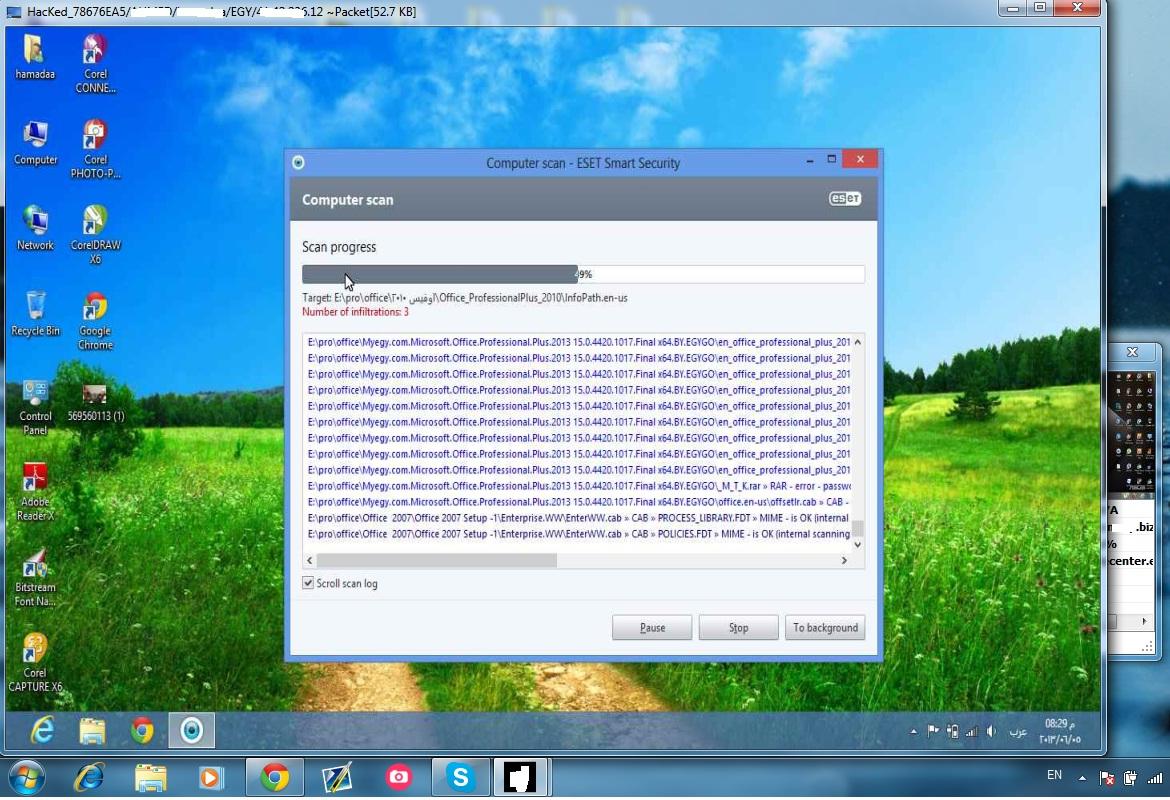This screenshot has height=800, width=1170.
Task: Select the black-and-white app on the host taskbar
Action: point(520,778)
